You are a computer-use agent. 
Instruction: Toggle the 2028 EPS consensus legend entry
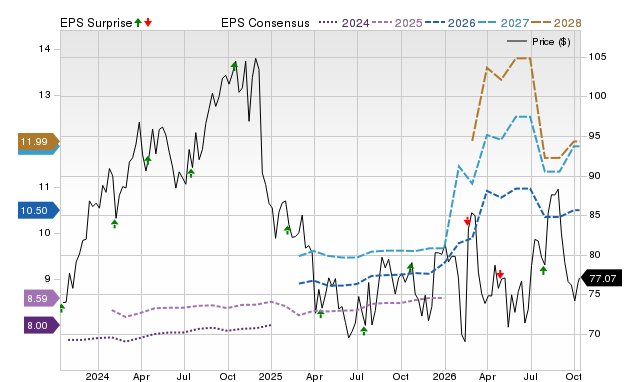click(x=556, y=23)
